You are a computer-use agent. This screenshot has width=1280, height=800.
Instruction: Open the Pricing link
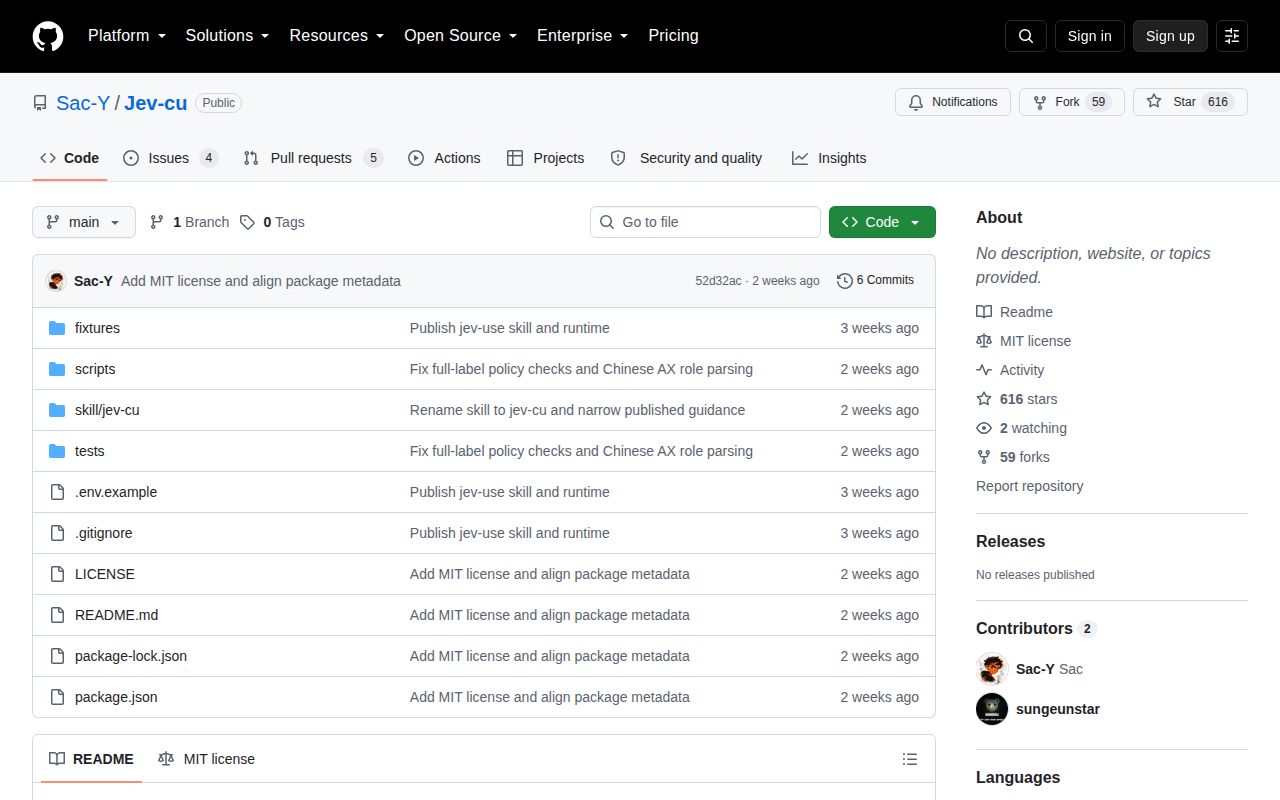point(673,36)
